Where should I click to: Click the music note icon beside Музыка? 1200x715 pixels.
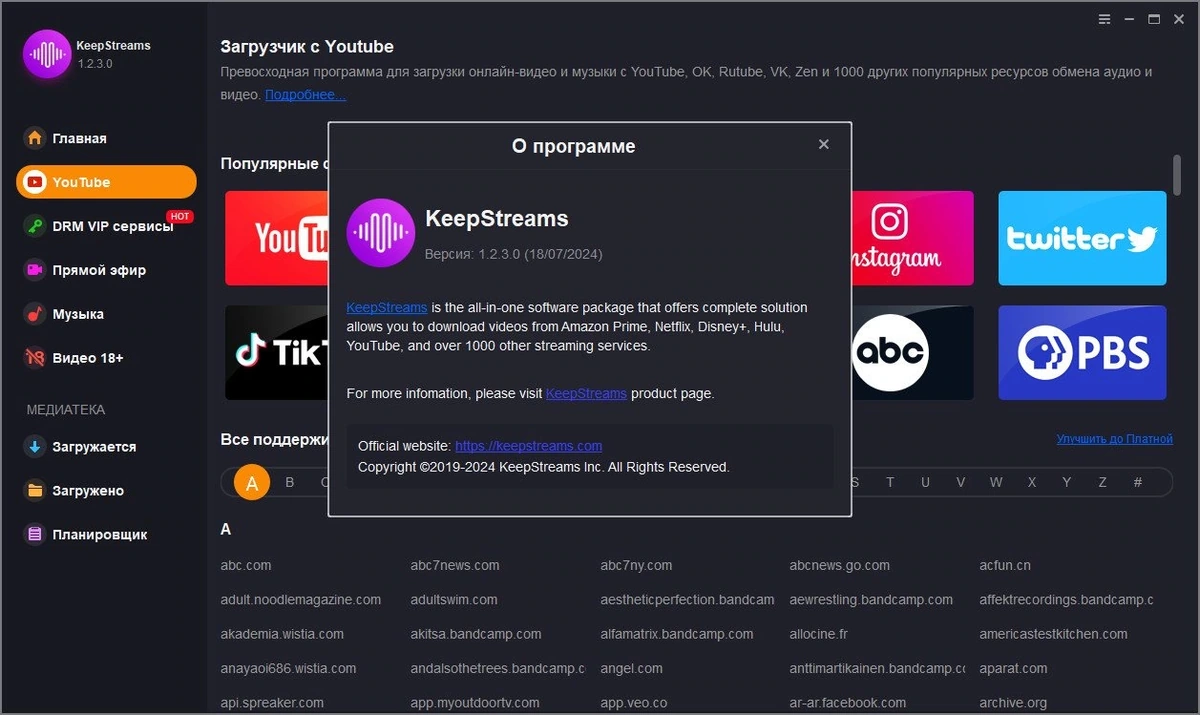click(35, 314)
